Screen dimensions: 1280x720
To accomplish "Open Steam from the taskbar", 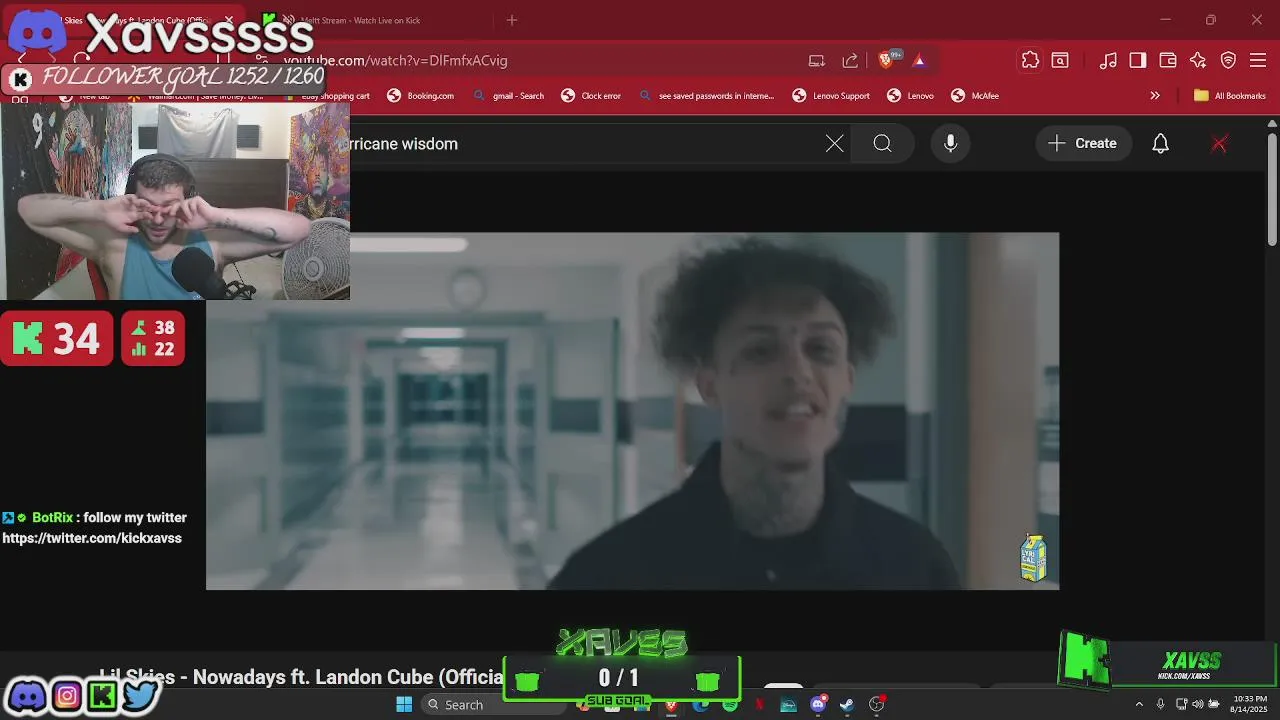I will [847, 705].
